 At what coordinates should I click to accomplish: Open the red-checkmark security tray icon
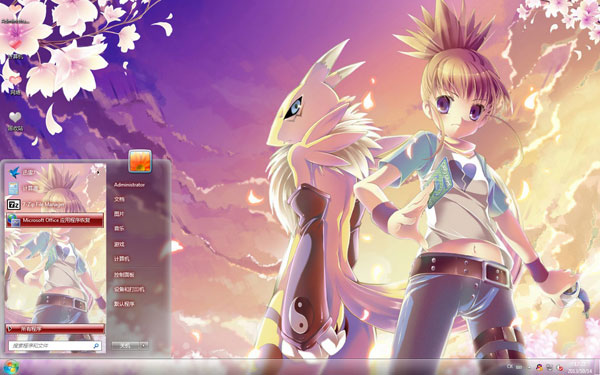pos(560,368)
